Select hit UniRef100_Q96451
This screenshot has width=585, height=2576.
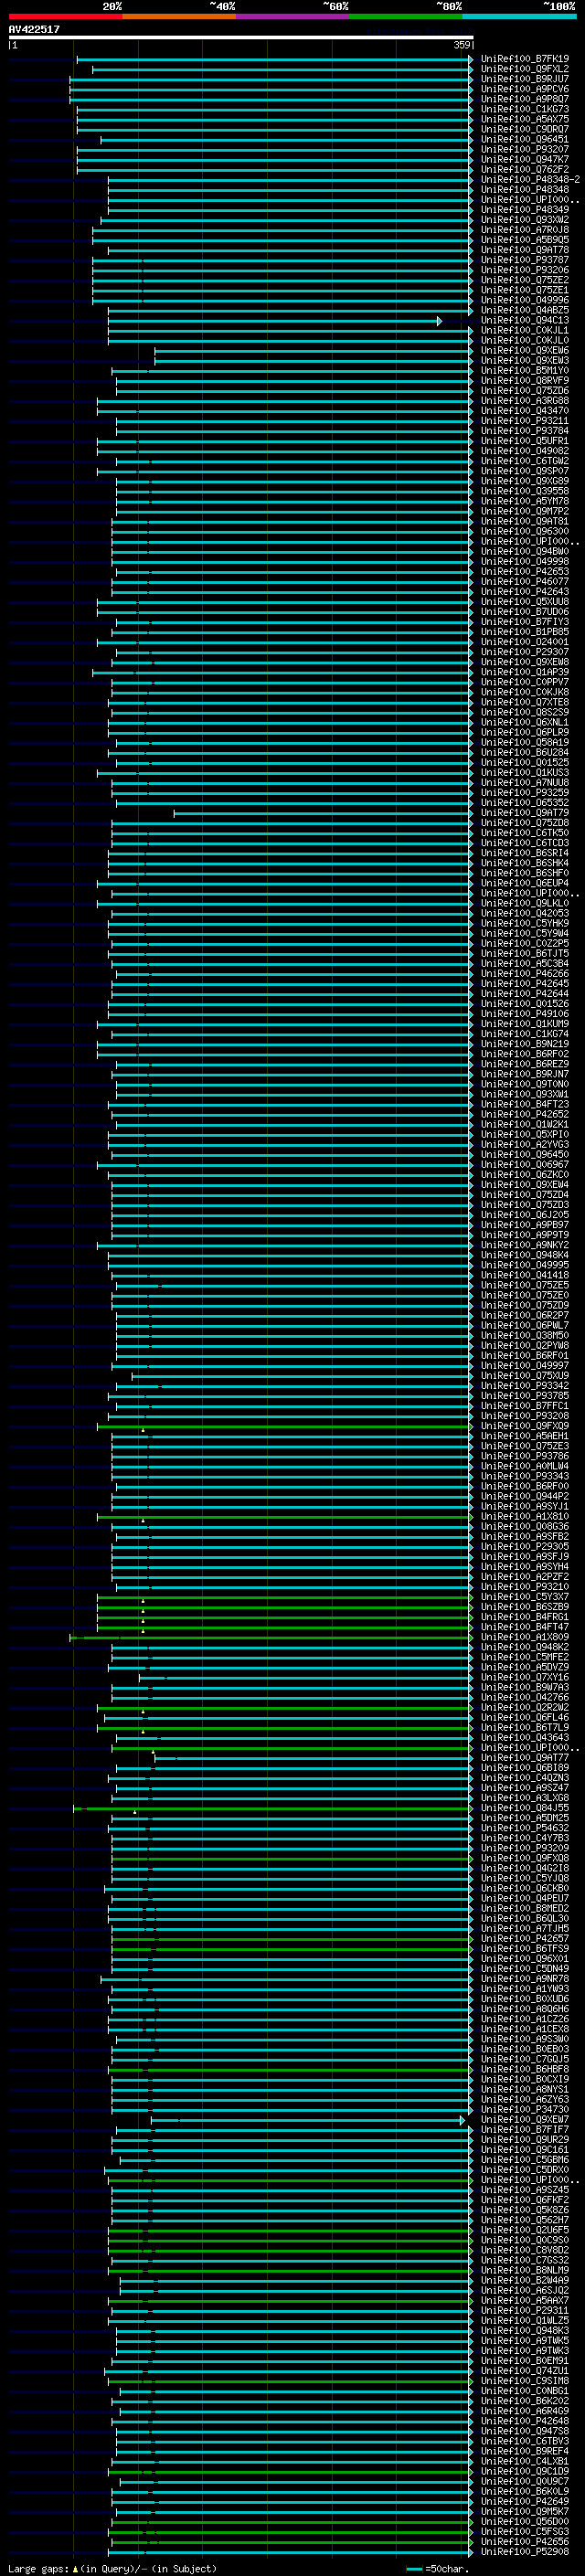click(524, 139)
